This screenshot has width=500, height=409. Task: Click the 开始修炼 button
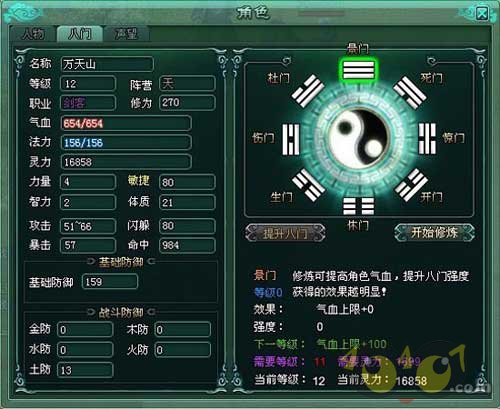[x=434, y=232]
